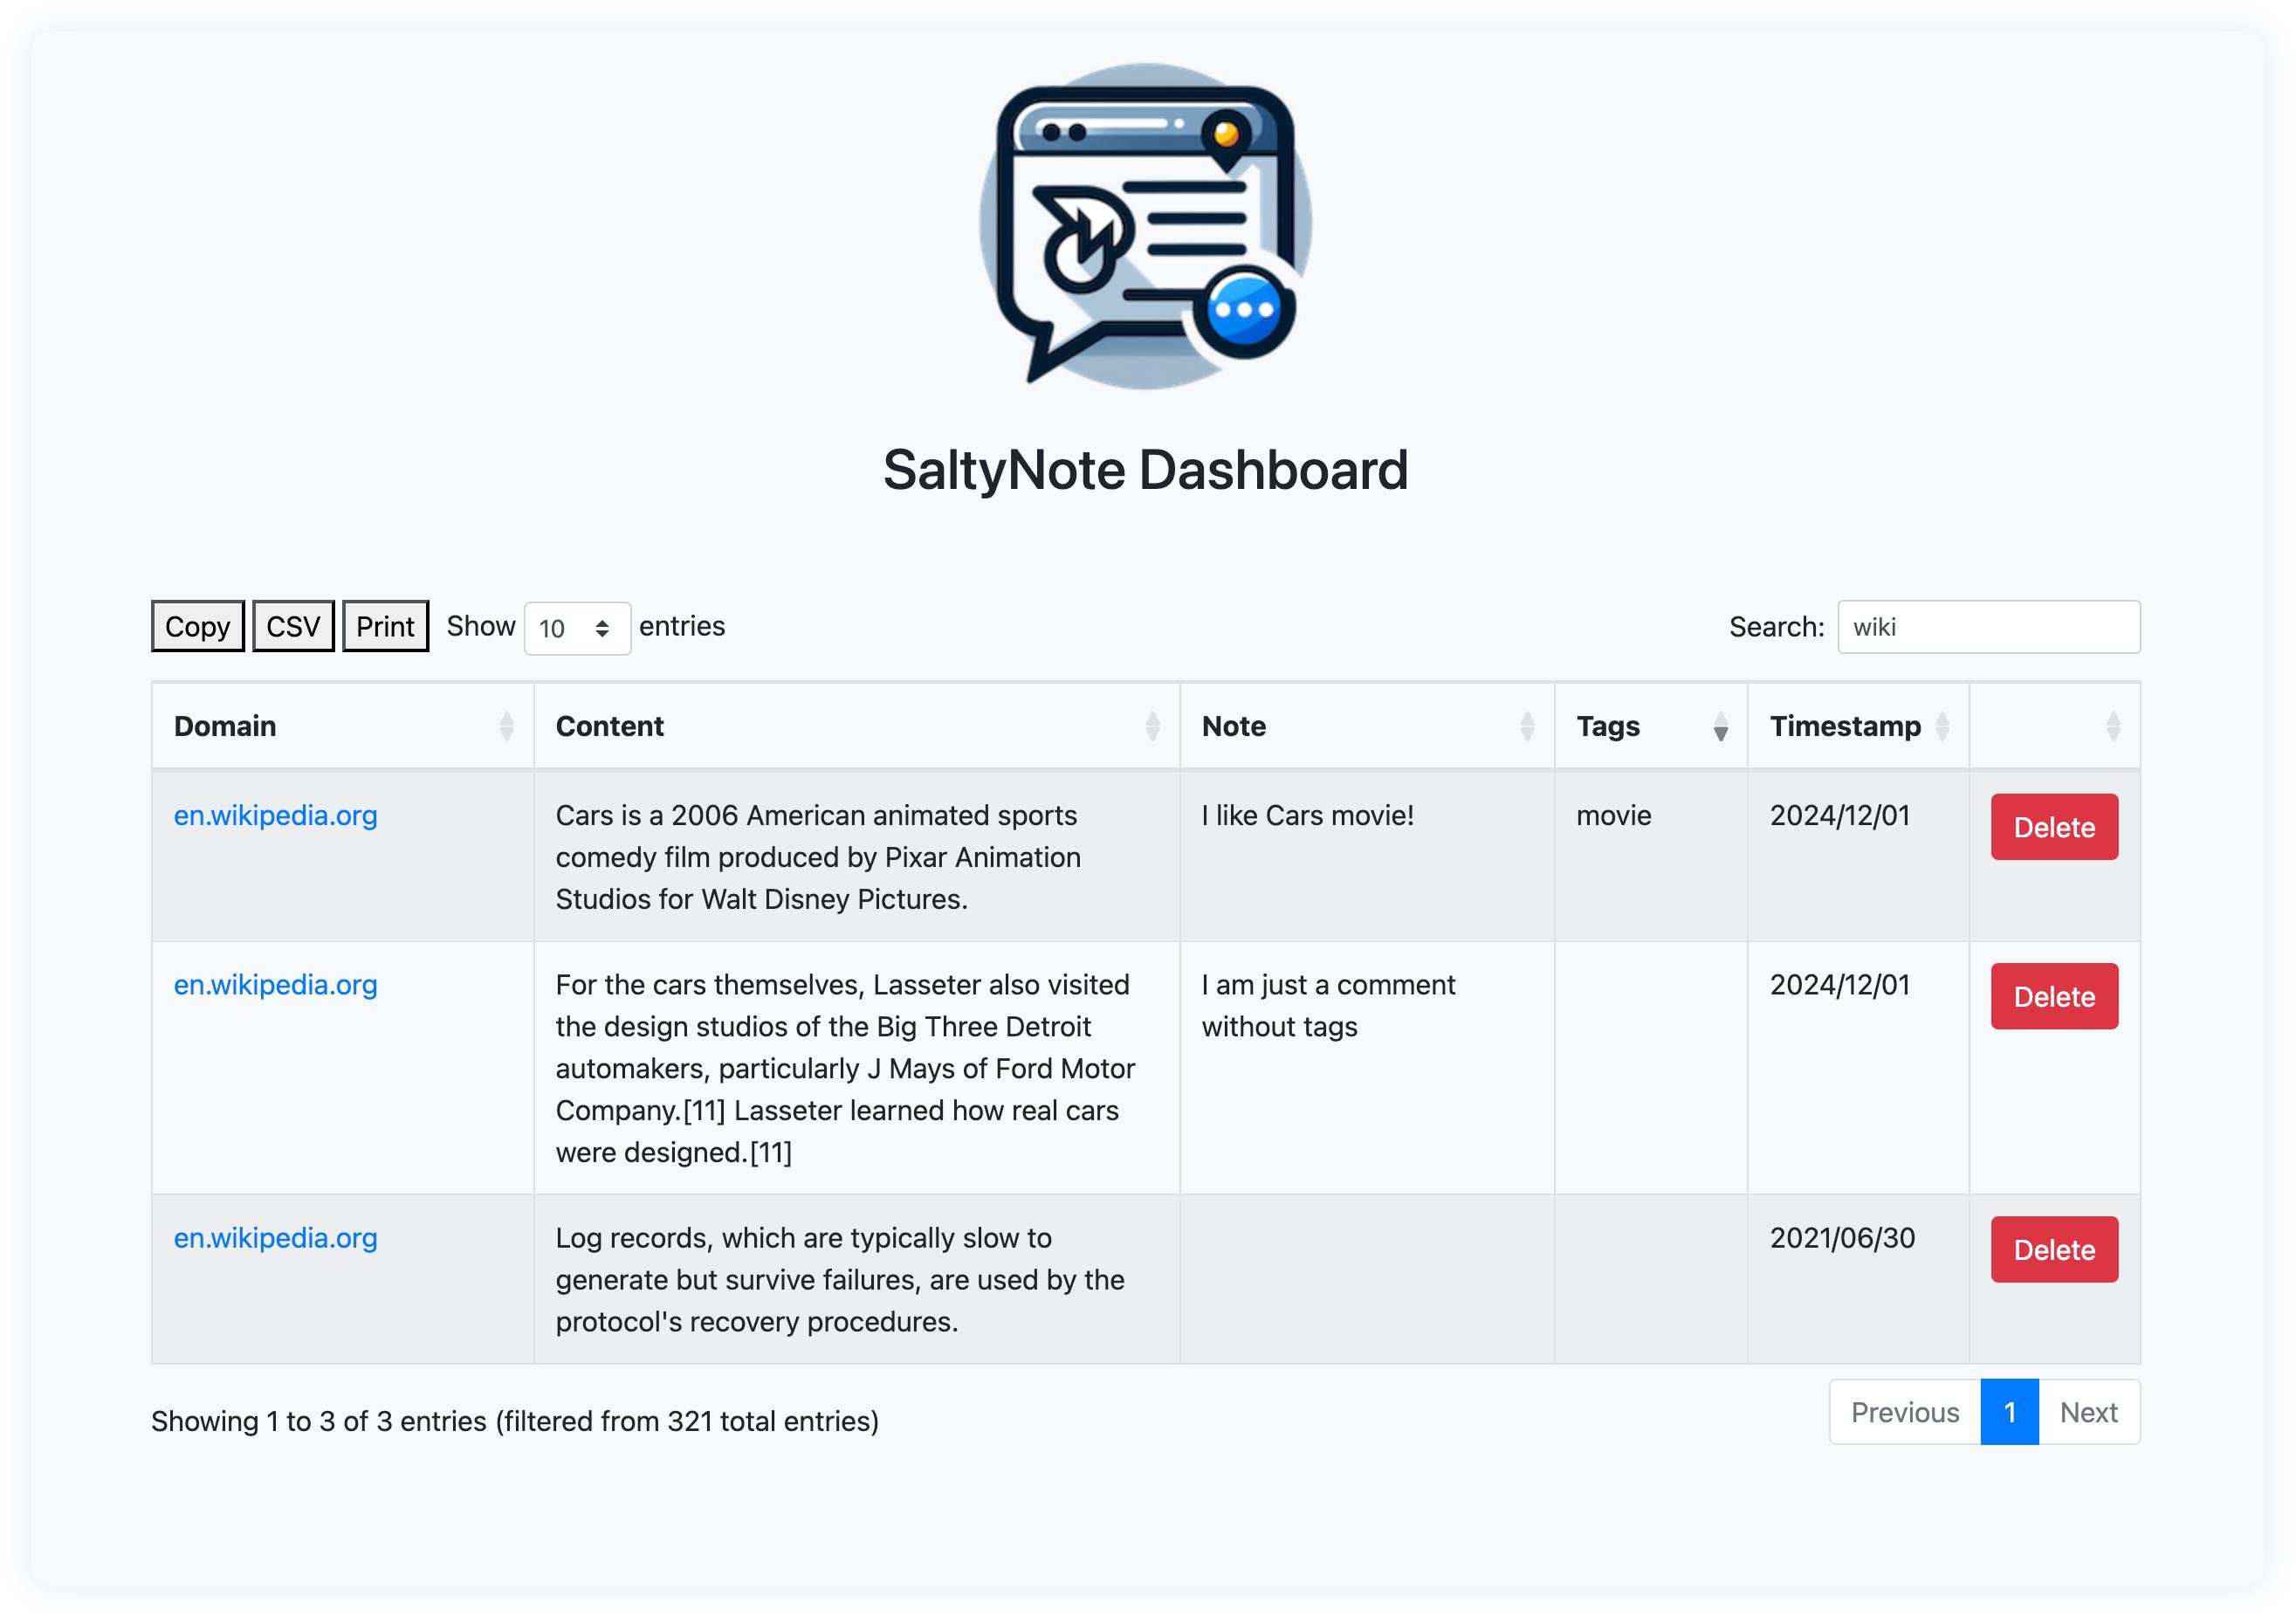Export table using CSV button
The width and height of the screenshot is (2296, 1617).
click(x=293, y=626)
